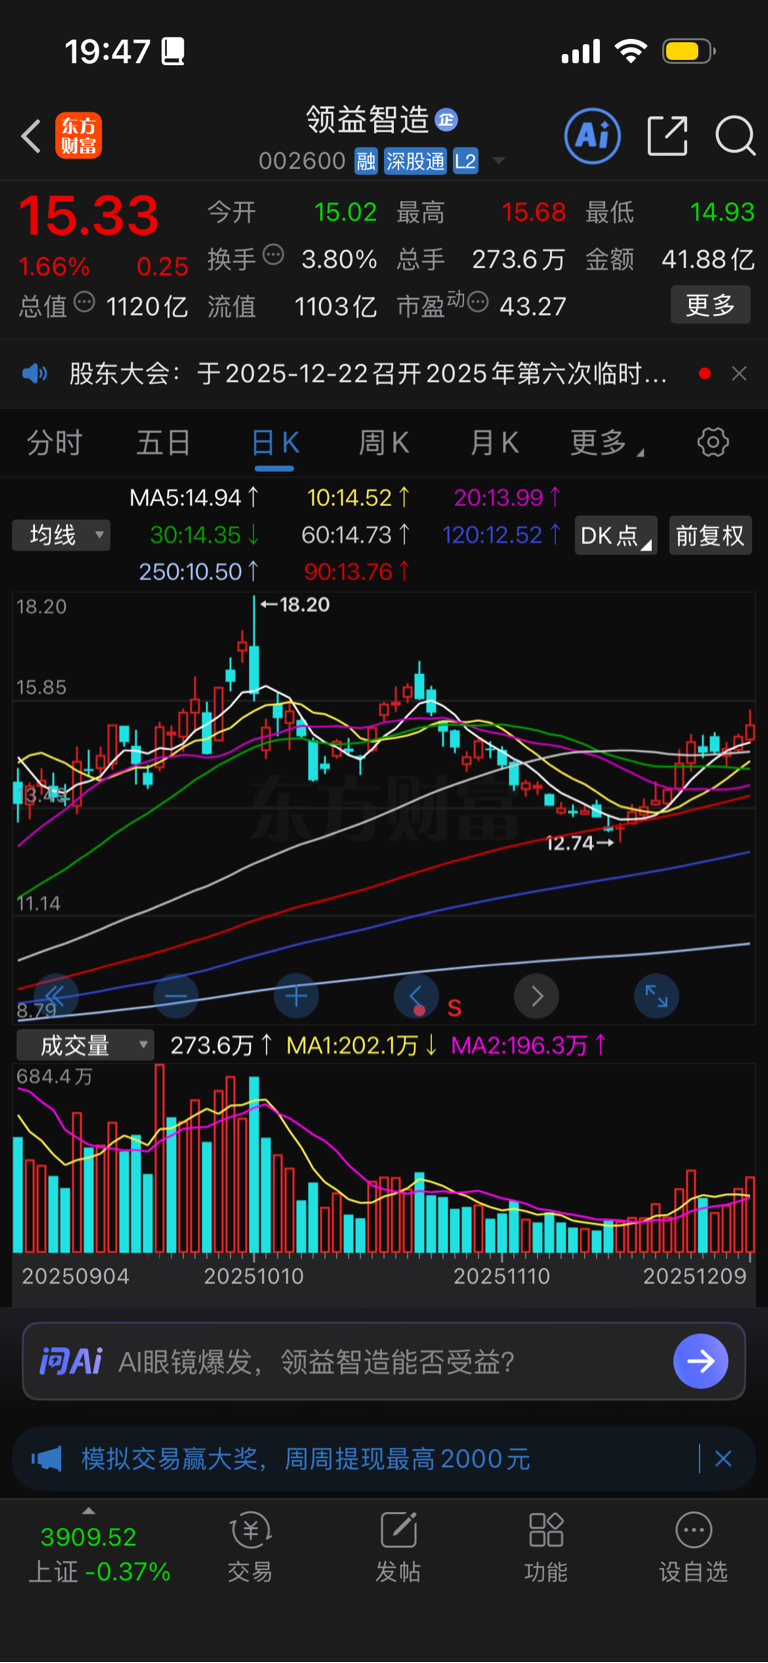The image size is (768, 1663).
Task: Dismiss the 股东大会 announcement banner
Action: pyautogui.click(x=739, y=374)
